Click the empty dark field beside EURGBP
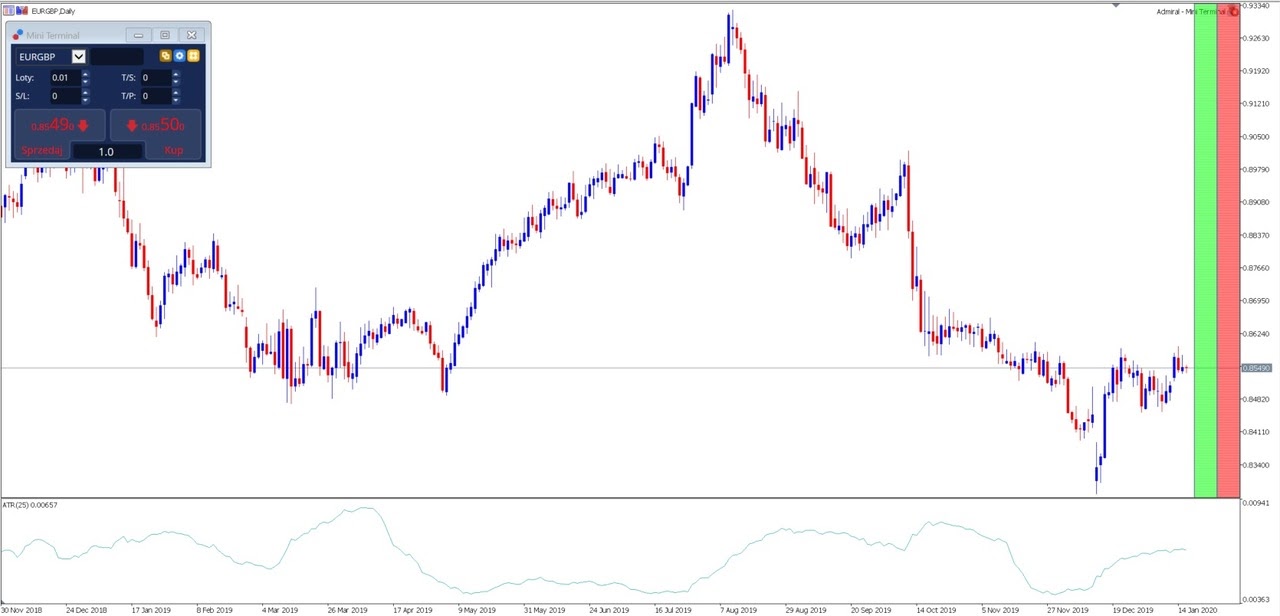Screen dimensions: 1280x616 tap(116, 57)
